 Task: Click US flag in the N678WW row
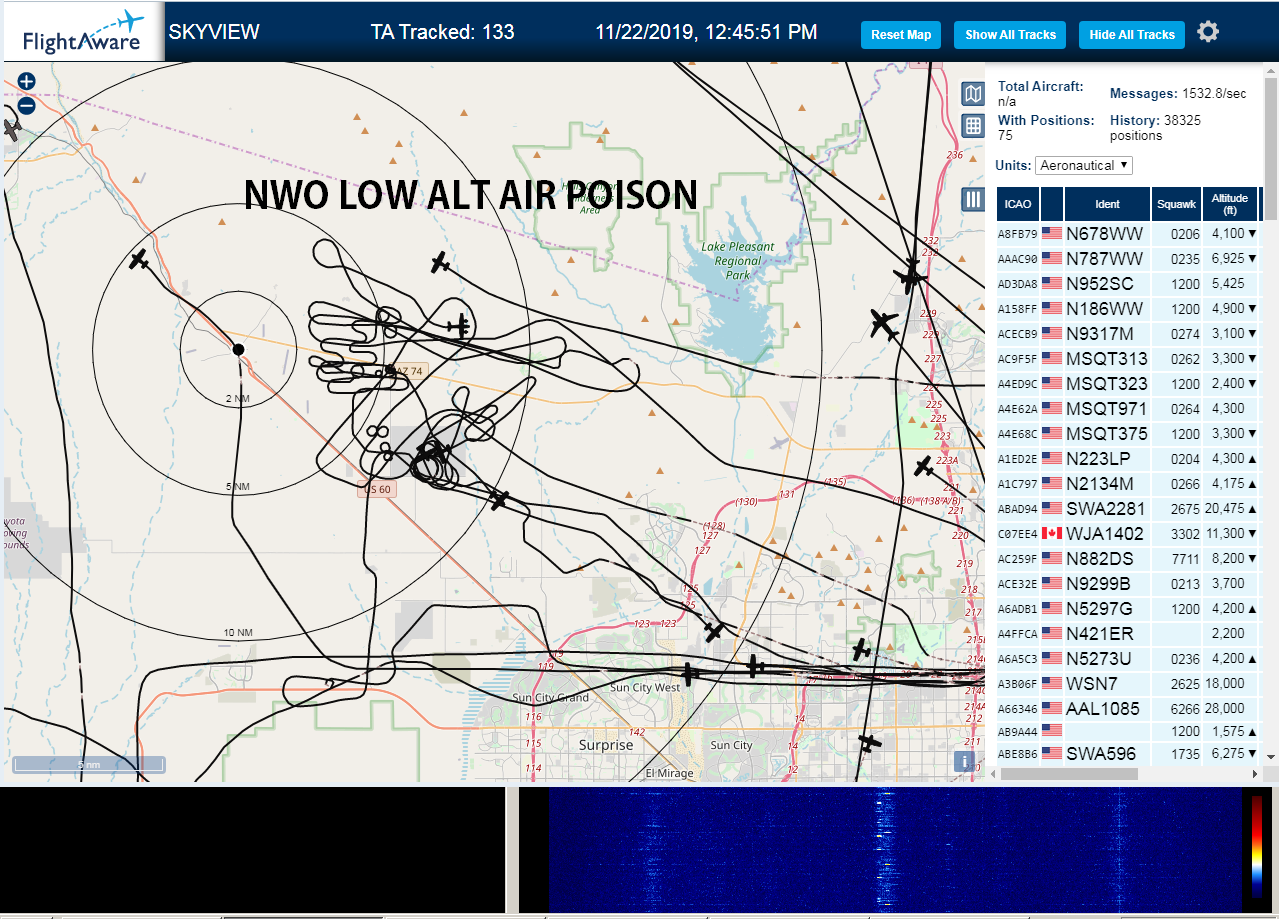tap(1051, 234)
